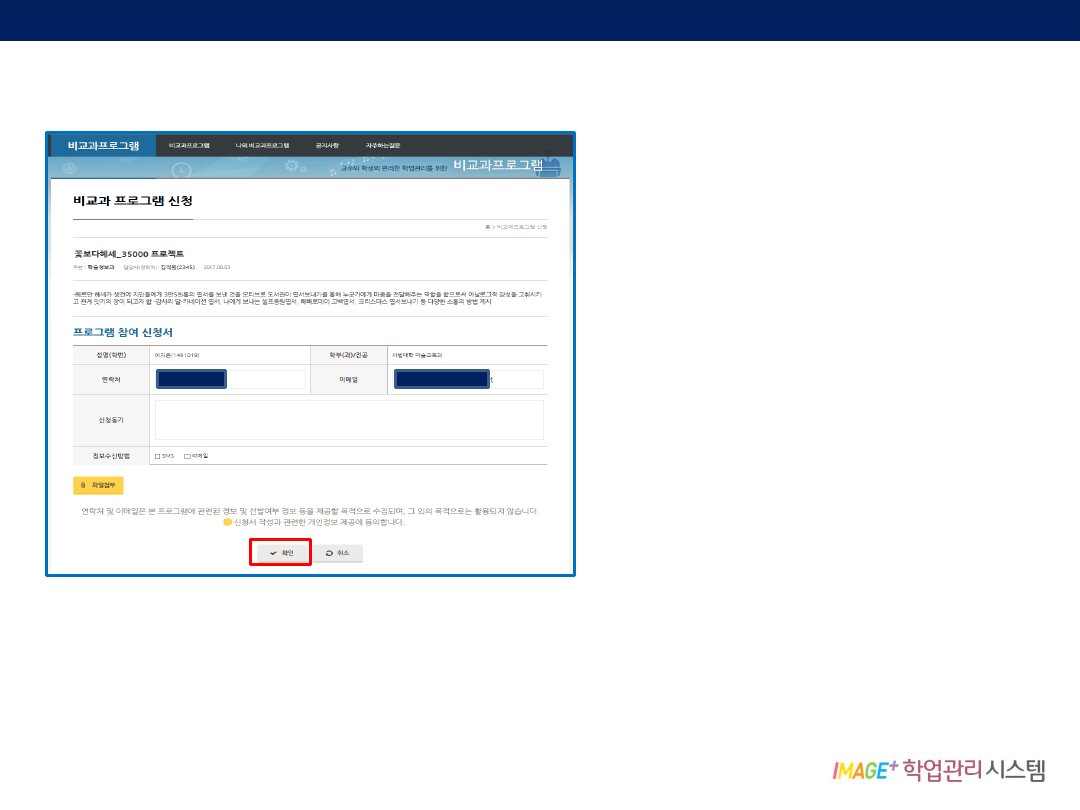Screen dimensions: 1080x810
Task: Click the yellow 파일첨부 button
Action: 98,485
